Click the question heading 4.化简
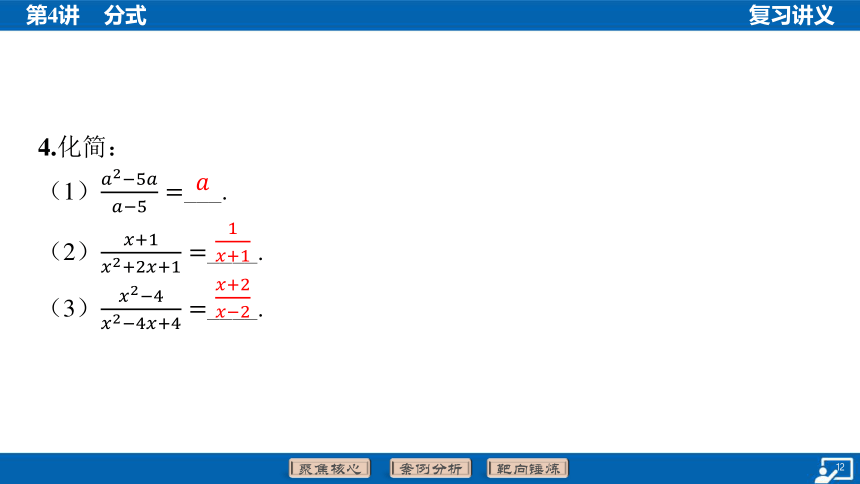The width and height of the screenshot is (860, 484). click(x=77, y=147)
